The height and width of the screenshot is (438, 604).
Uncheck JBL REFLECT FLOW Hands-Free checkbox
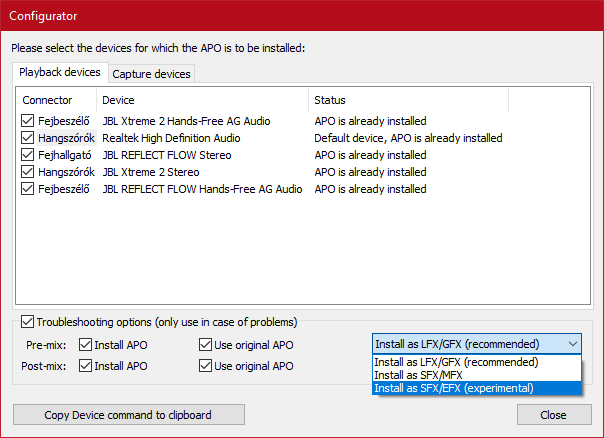coord(28,189)
